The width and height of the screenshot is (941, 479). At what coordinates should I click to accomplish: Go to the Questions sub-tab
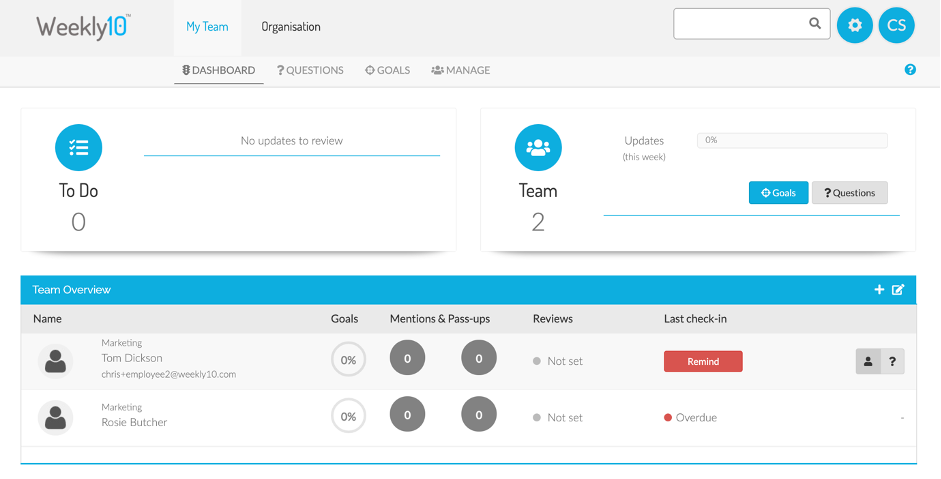(310, 71)
